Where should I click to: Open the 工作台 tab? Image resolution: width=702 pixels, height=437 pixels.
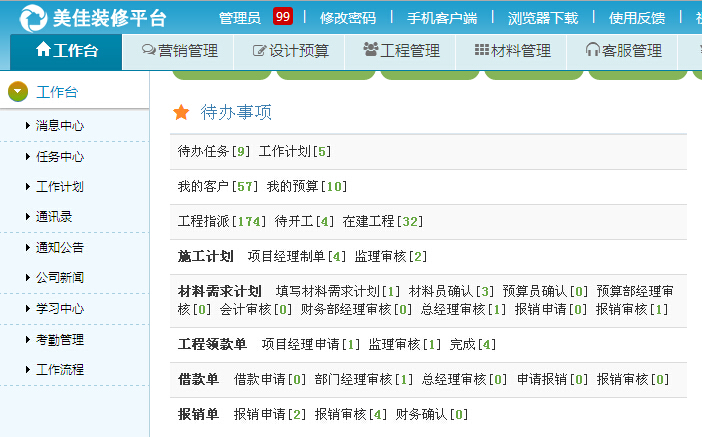click(x=66, y=50)
